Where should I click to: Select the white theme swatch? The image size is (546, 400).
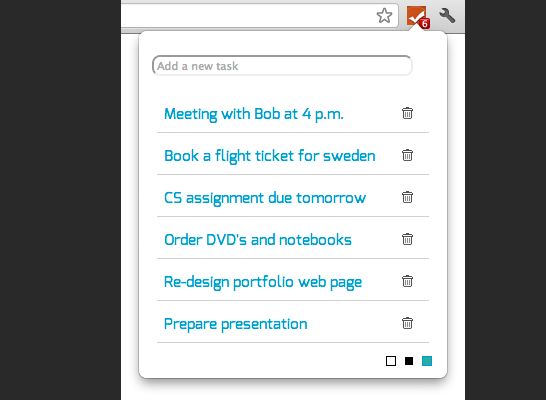[x=391, y=361]
